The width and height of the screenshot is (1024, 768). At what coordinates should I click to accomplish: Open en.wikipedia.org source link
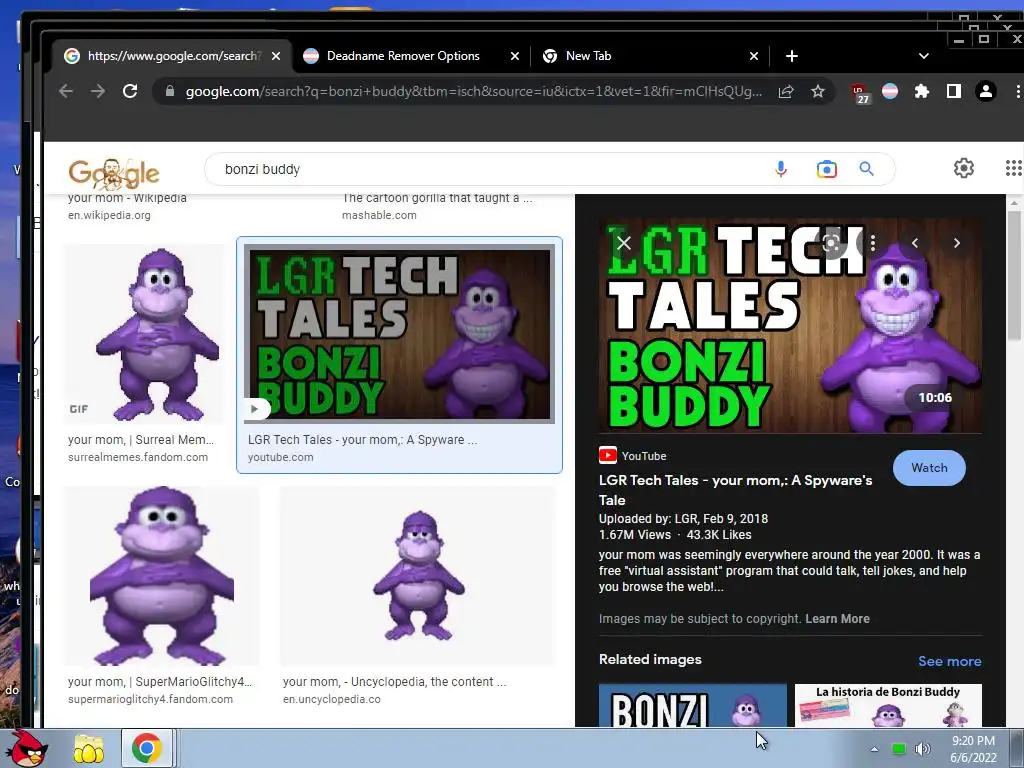pyautogui.click(x=109, y=215)
